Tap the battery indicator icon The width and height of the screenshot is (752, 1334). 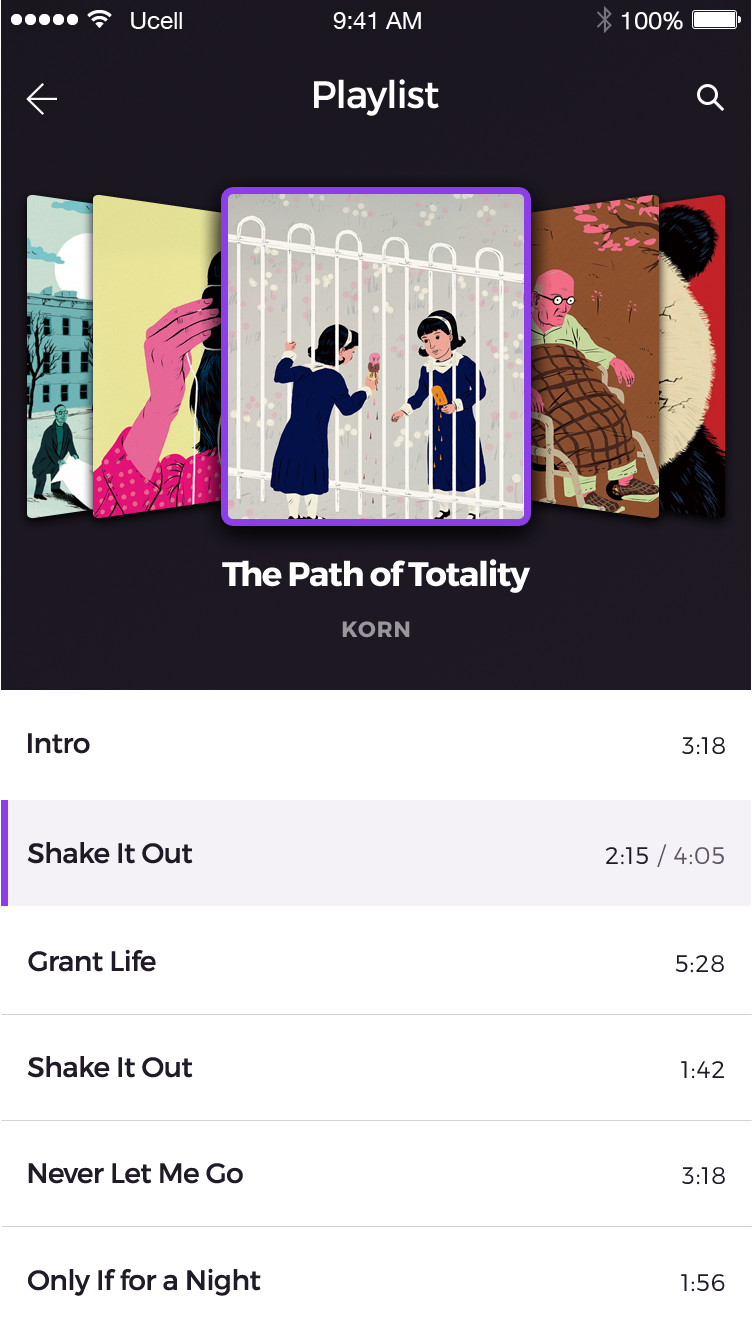tap(715, 20)
